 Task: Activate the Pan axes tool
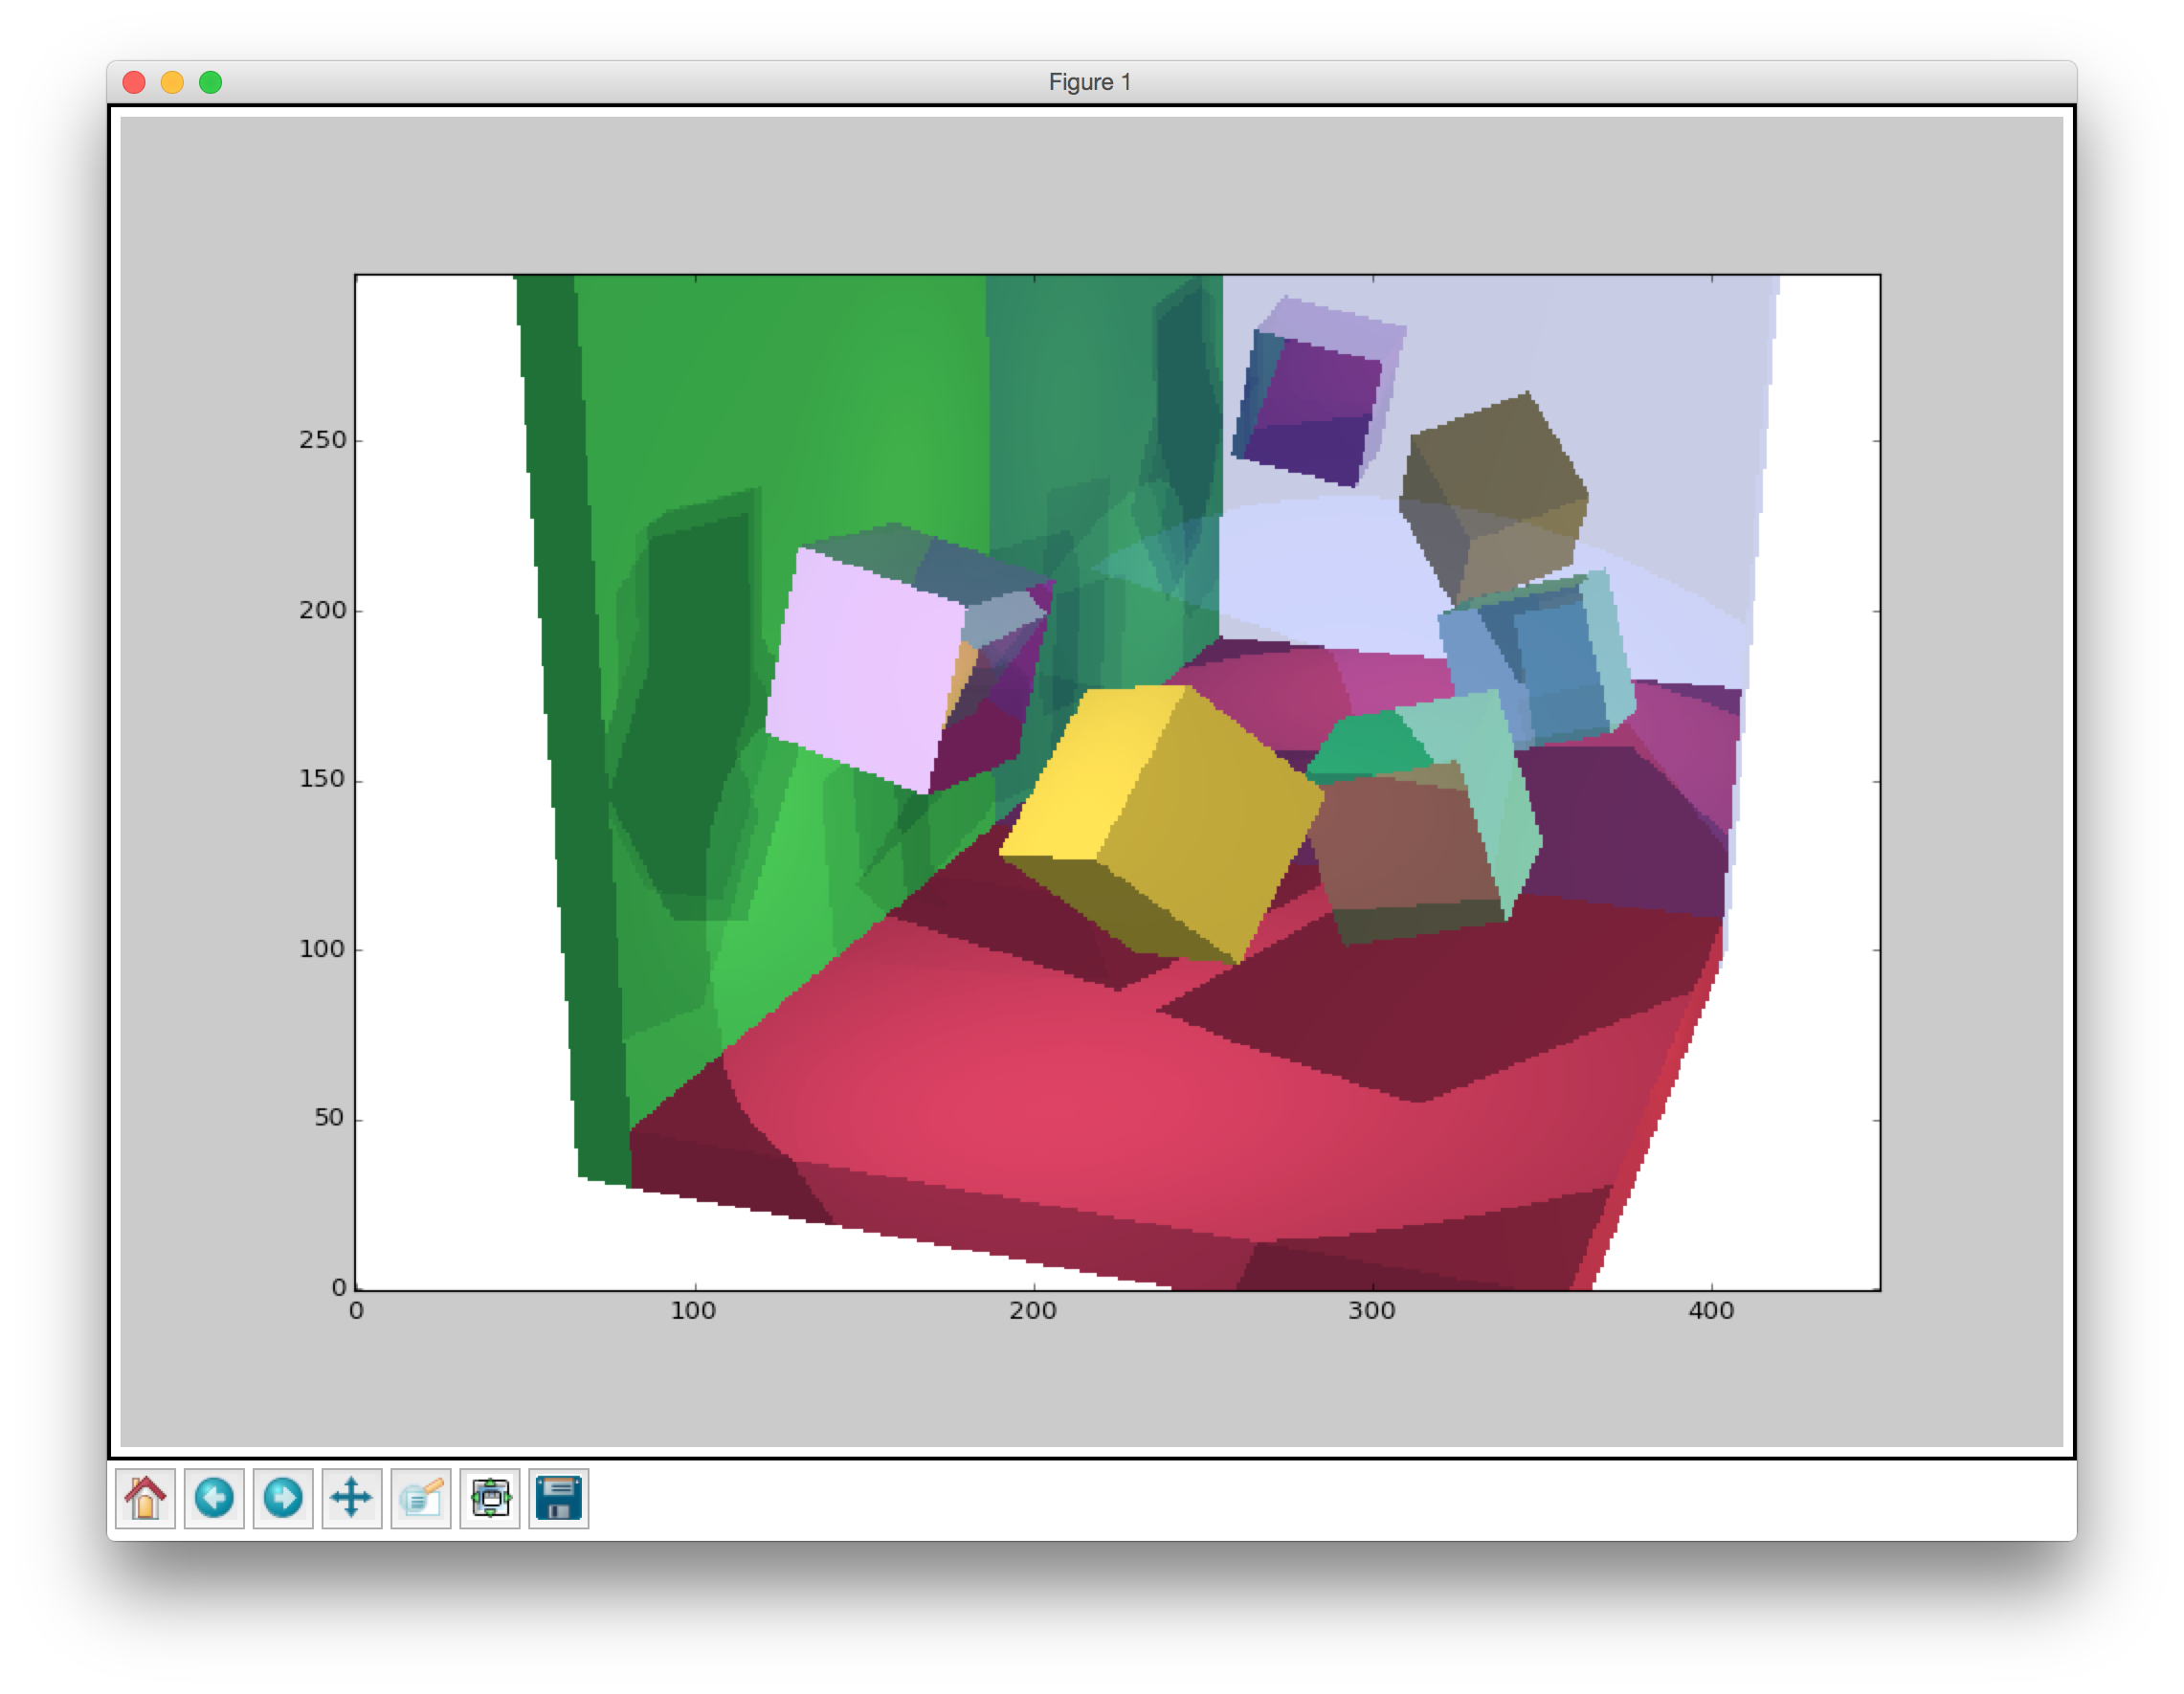point(351,1498)
